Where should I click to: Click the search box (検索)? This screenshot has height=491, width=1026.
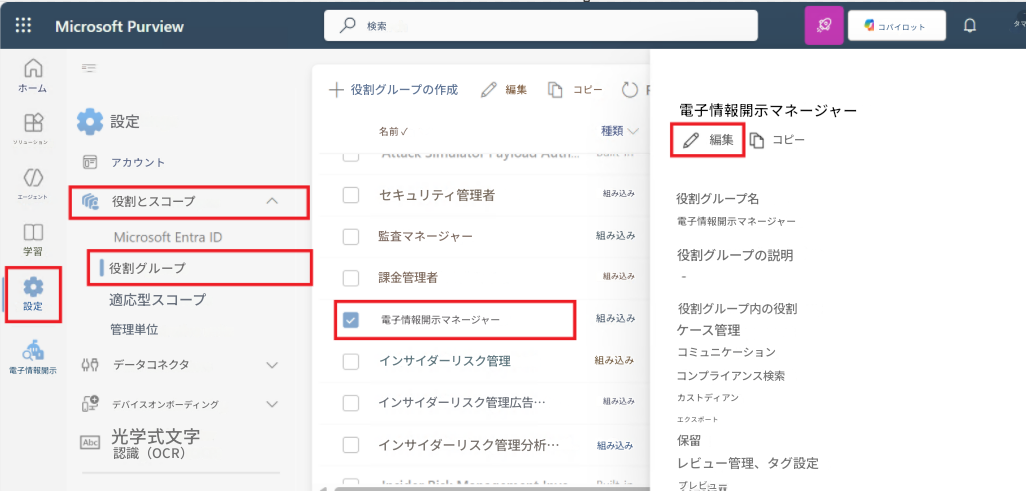point(540,26)
